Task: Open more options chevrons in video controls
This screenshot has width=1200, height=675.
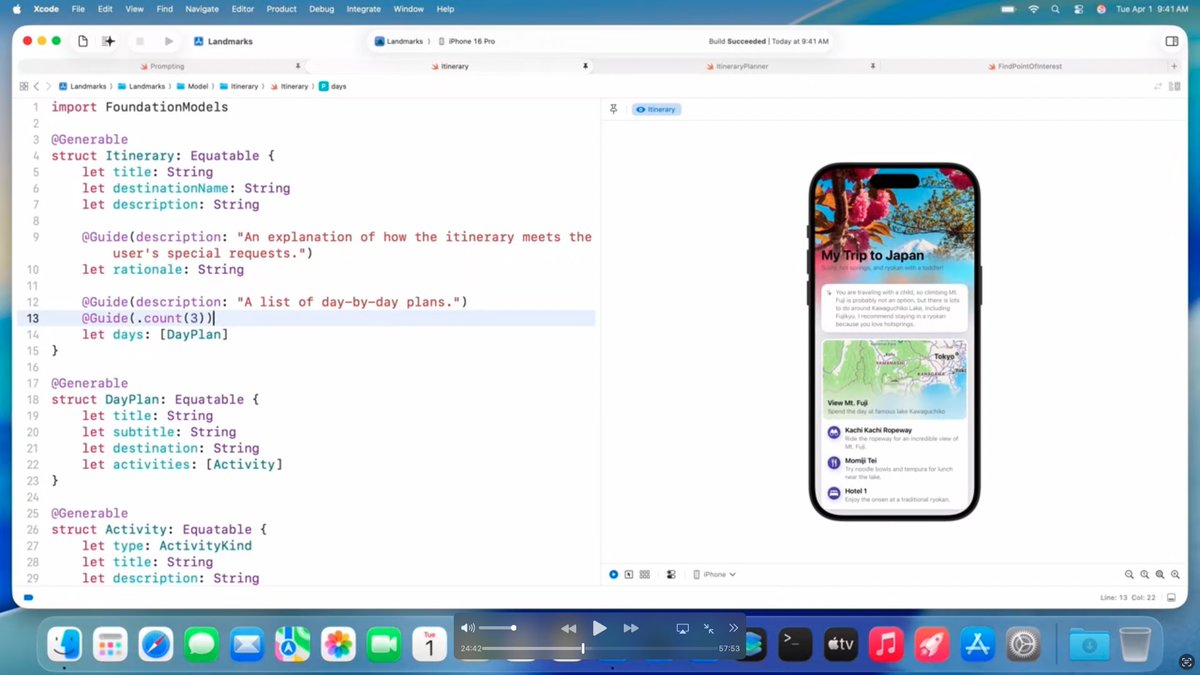Action: click(733, 628)
